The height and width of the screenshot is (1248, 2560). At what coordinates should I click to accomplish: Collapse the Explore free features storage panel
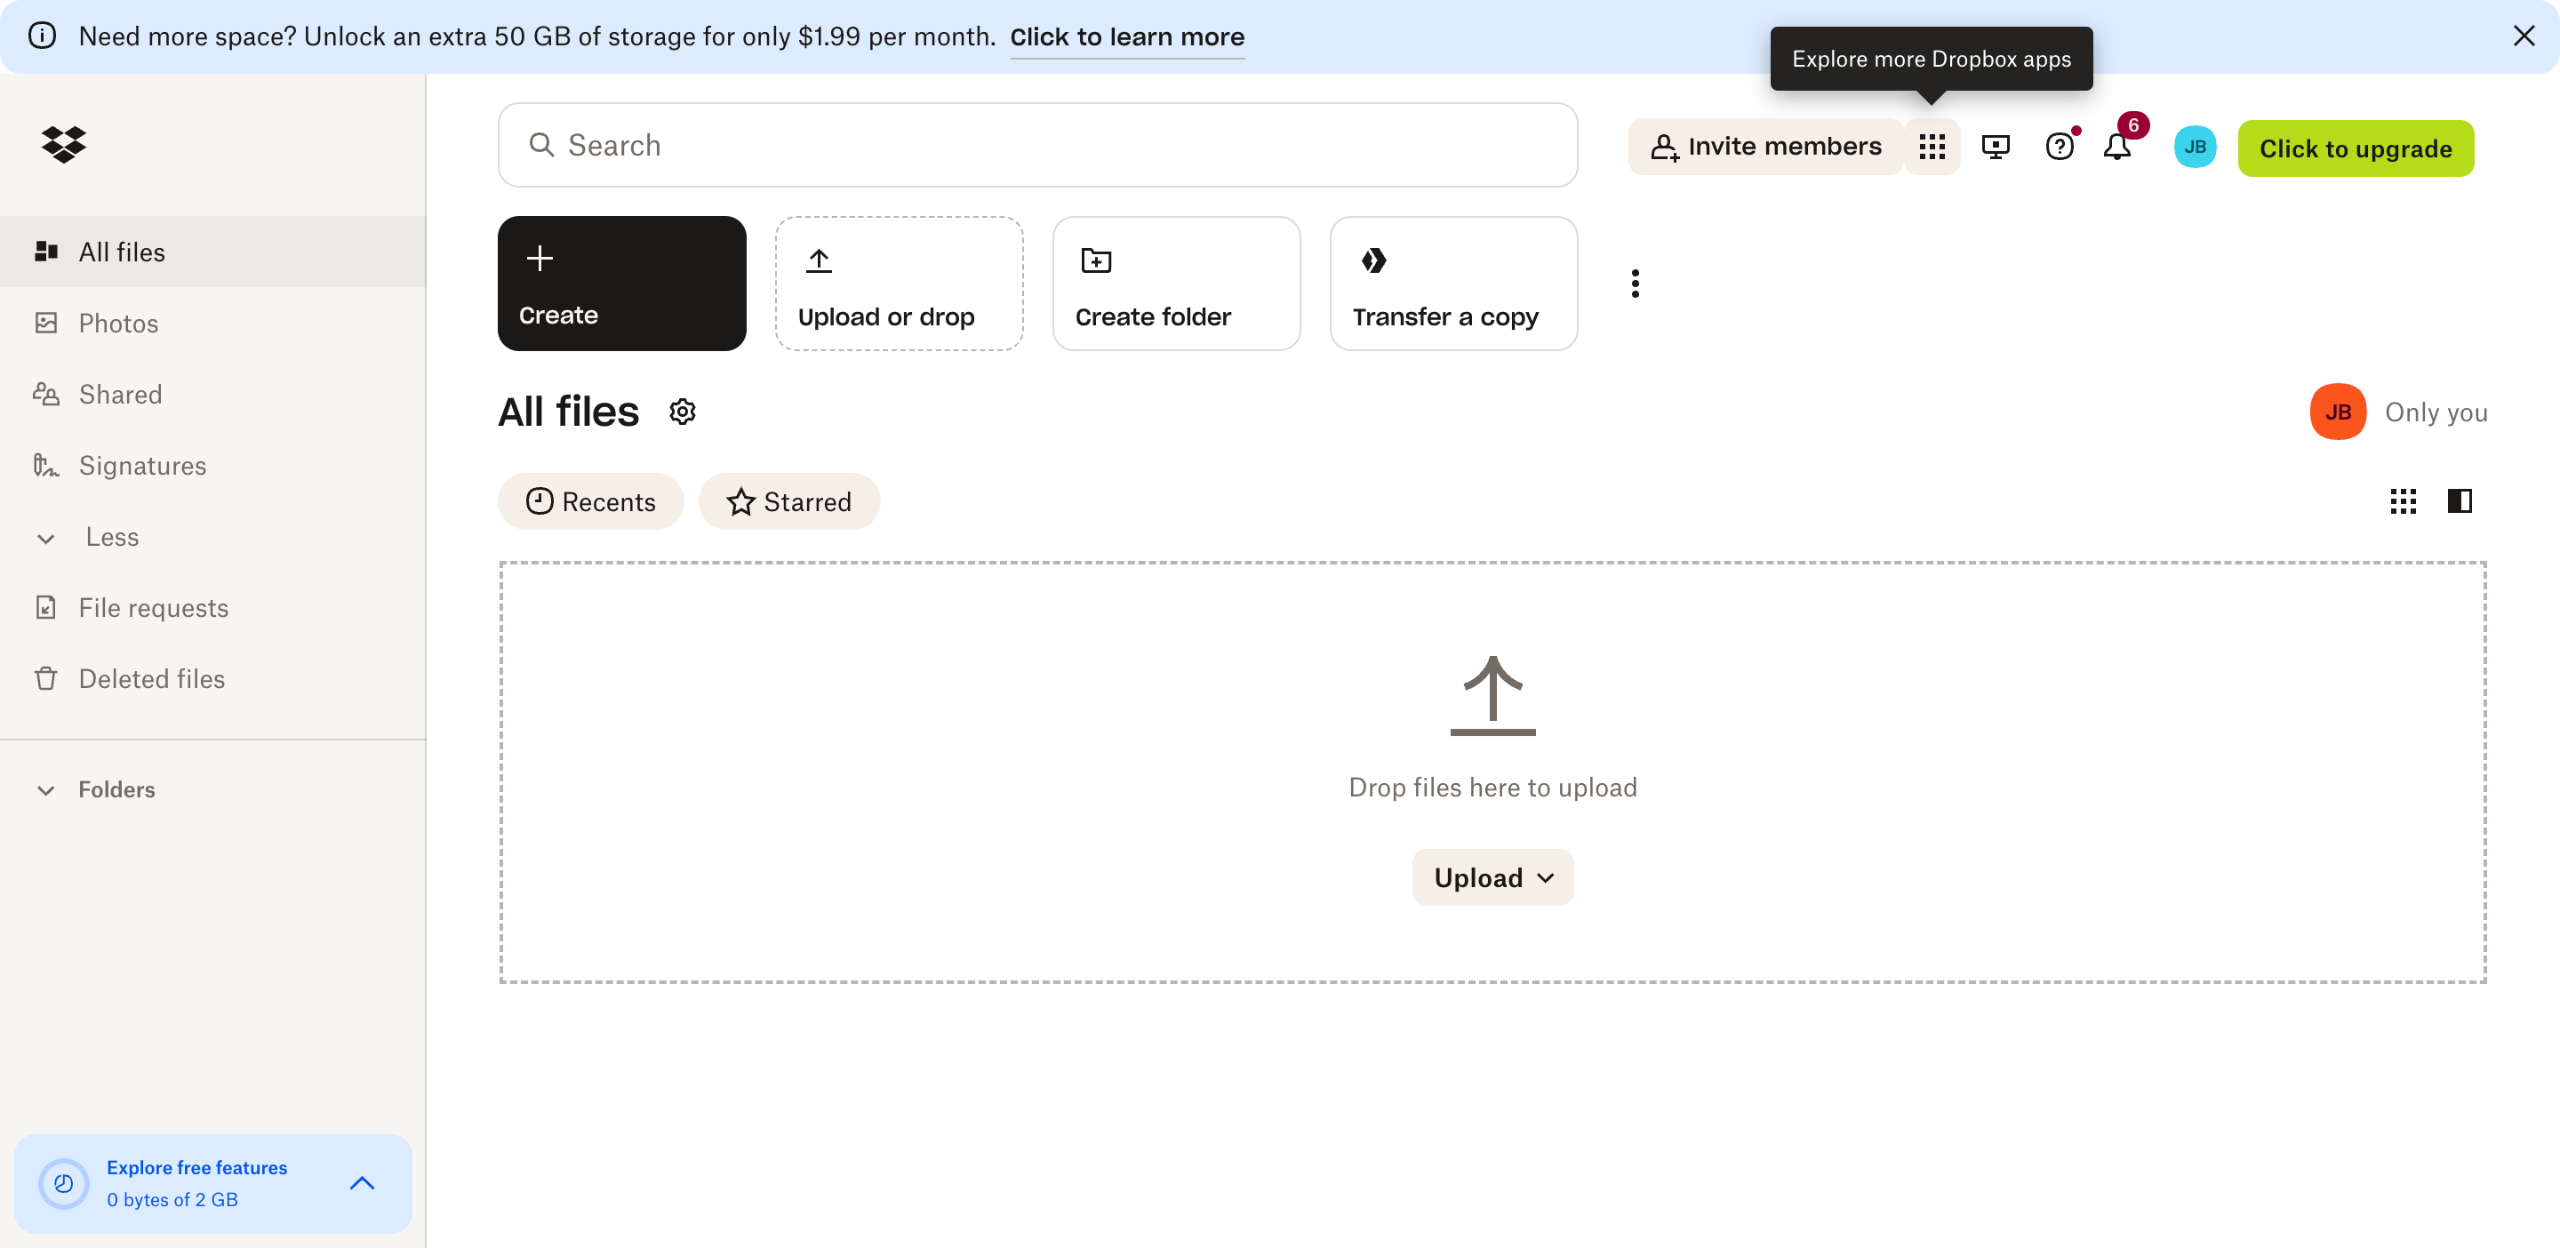[362, 1183]
